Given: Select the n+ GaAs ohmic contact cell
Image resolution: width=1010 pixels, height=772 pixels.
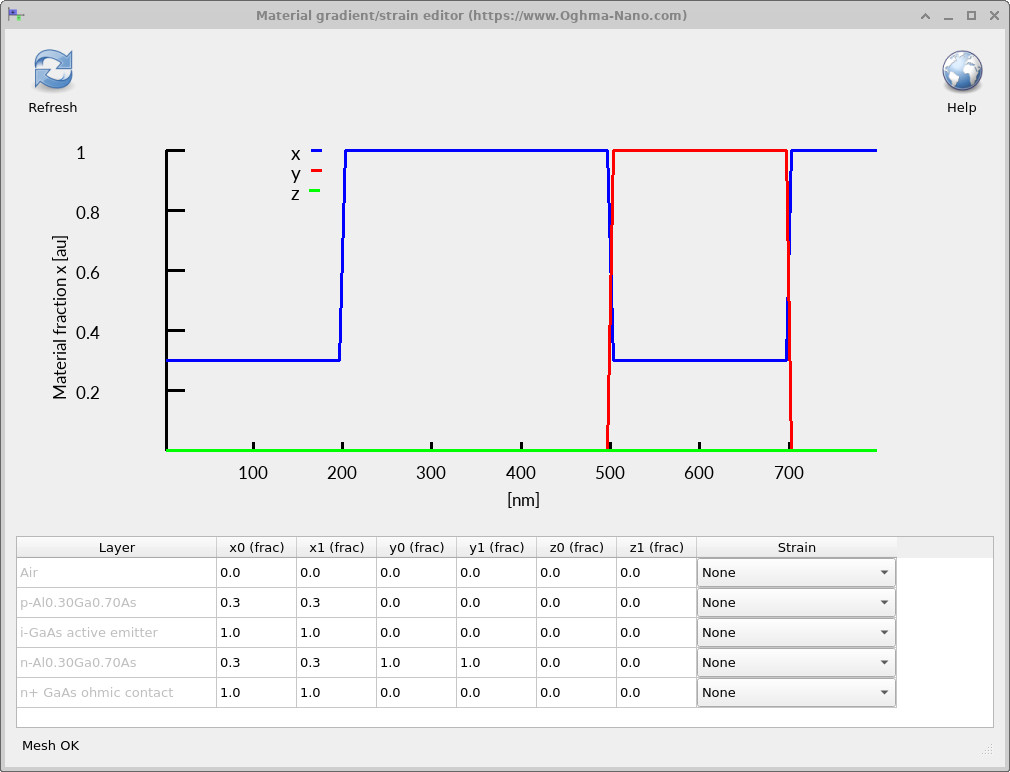Looking at the screenshot, I should point(117,692).
